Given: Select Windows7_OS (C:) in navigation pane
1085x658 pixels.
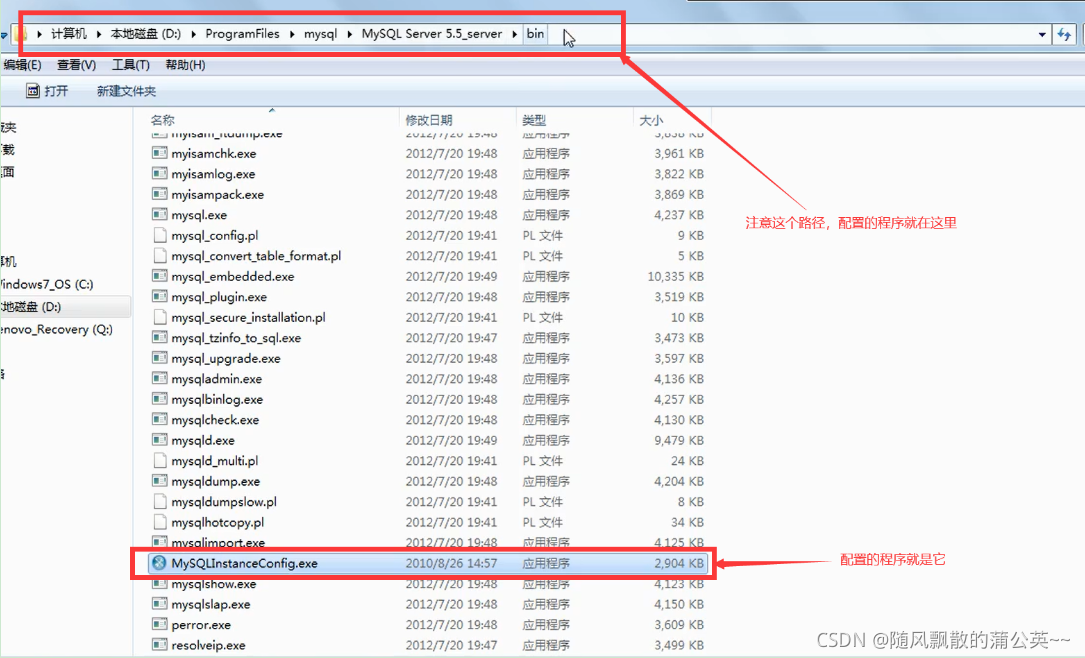Looking at the screenshot, I should tap(46, 284).
